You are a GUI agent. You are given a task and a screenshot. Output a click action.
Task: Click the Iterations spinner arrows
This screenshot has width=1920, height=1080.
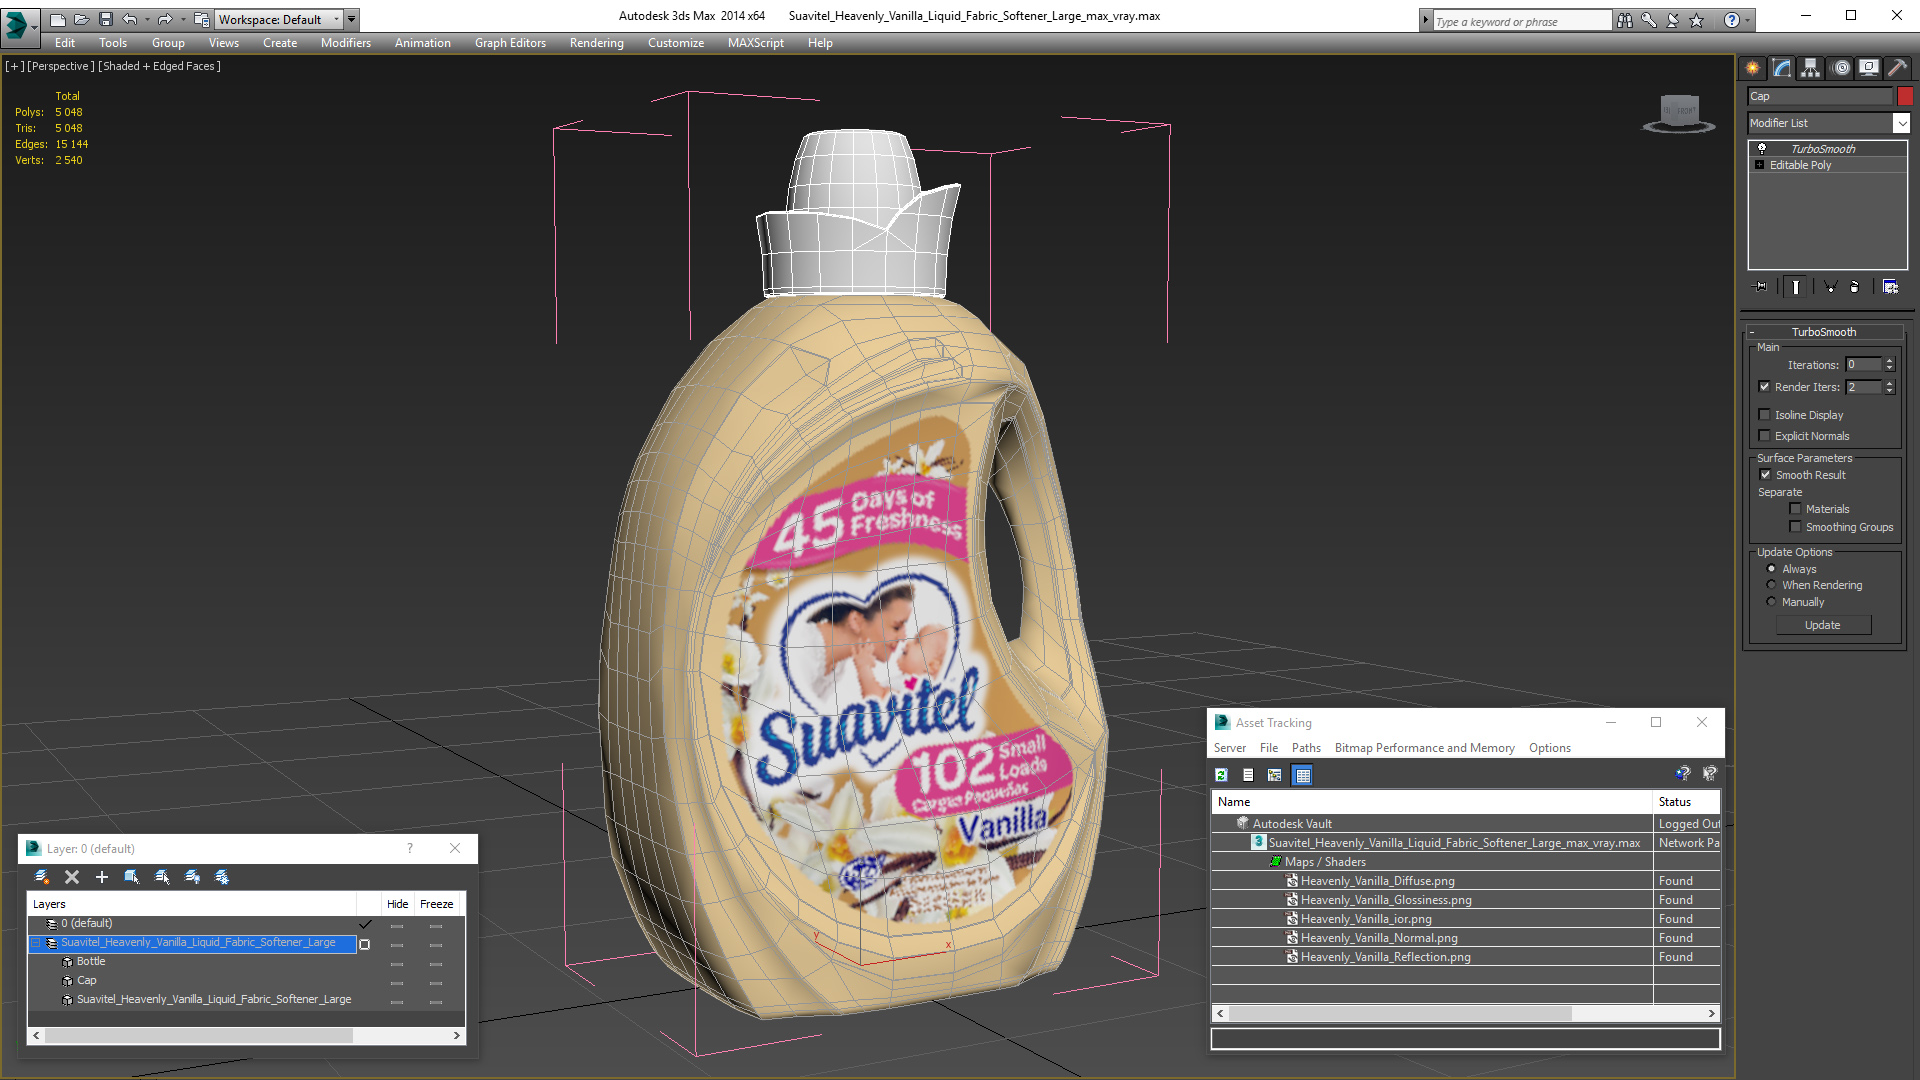[1889, 365]
